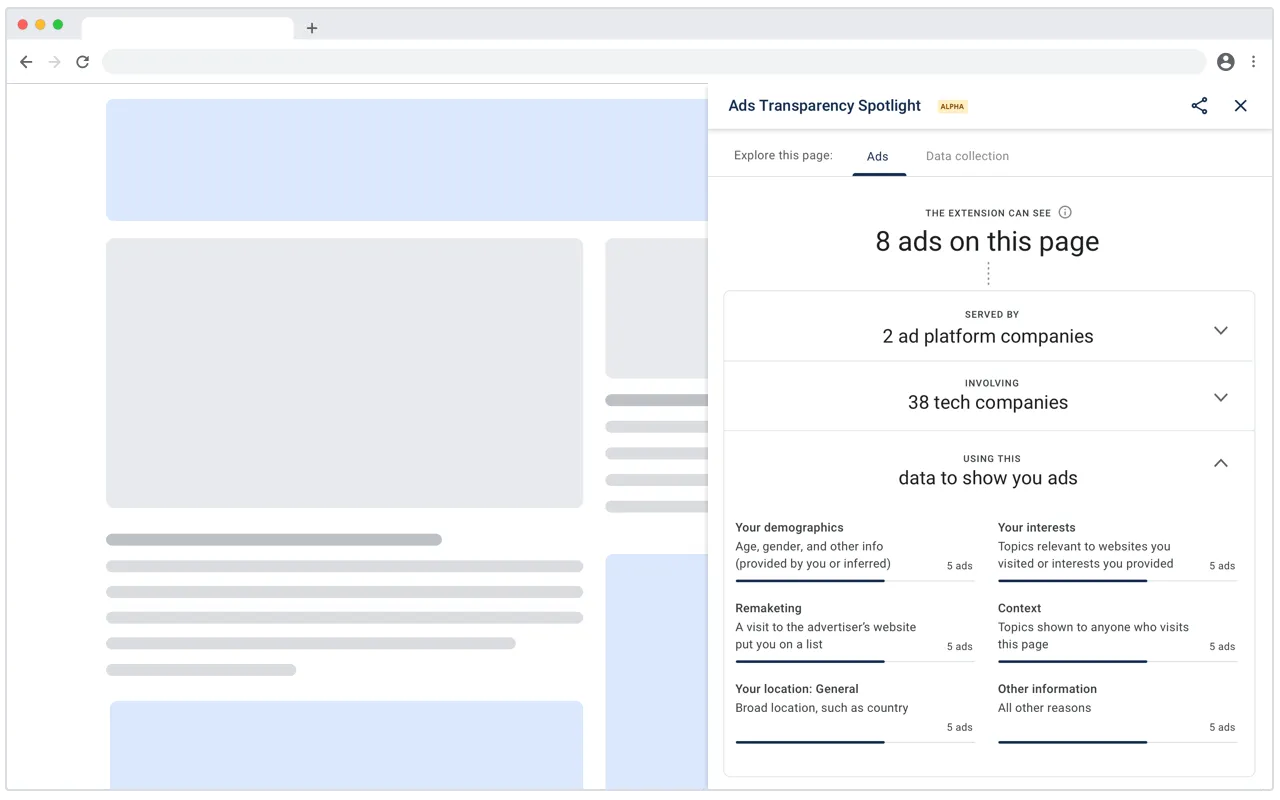The width and height of the screenshot is (1280, 800).
Task: Go back using the browser back arrow
Action: pyautogui.click(x=26, y=61)
